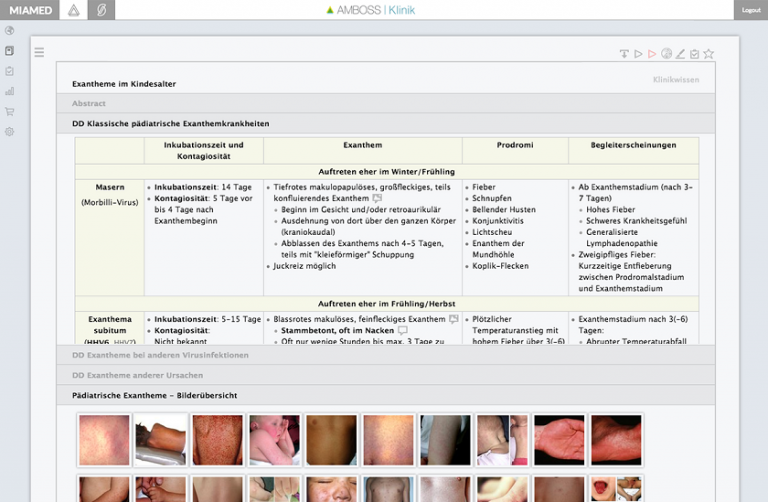The image size is (768, 502).
Task: Expand the Abstract section
Action: point(90,103)
